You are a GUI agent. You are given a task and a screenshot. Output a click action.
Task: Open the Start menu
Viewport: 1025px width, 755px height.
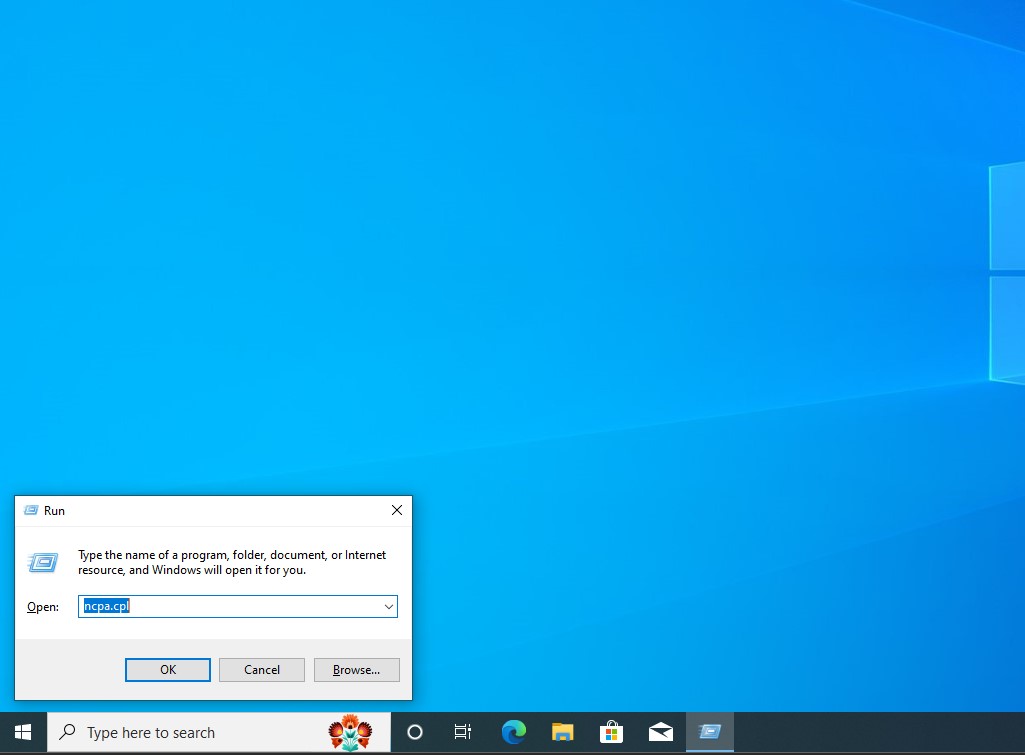(21, 732)
